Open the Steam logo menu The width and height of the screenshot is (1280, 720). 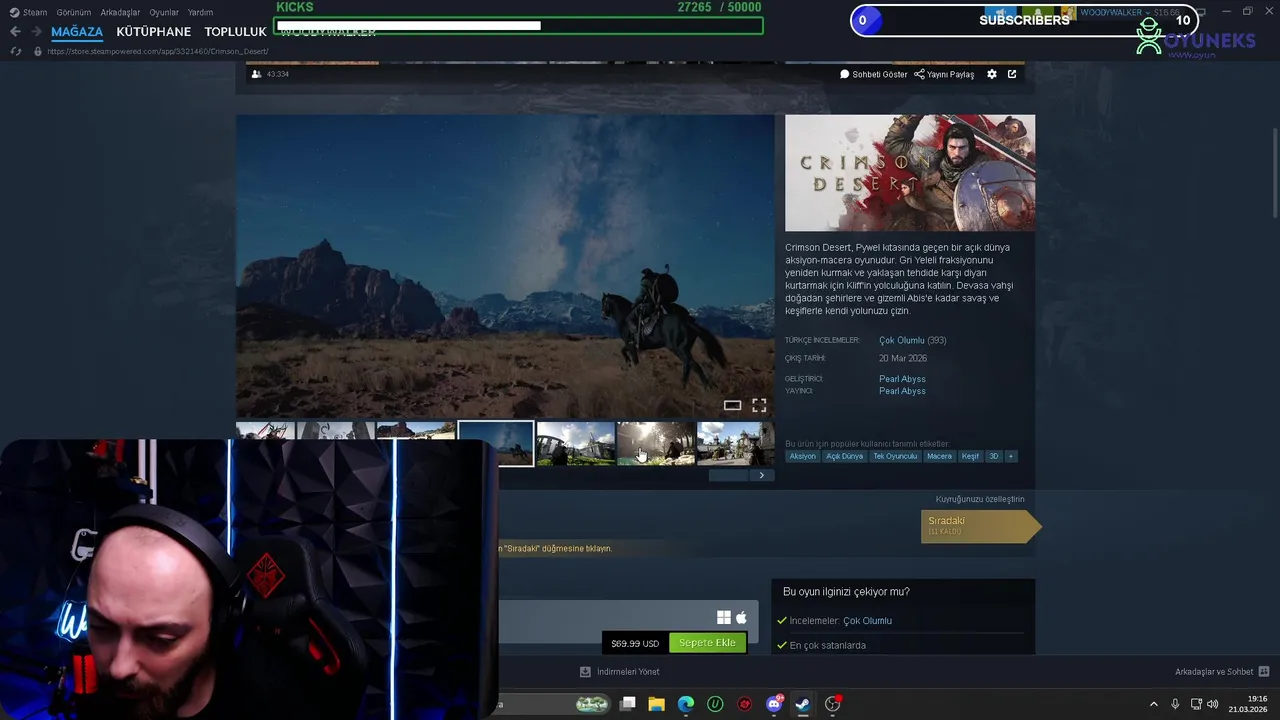pos(28,12)
